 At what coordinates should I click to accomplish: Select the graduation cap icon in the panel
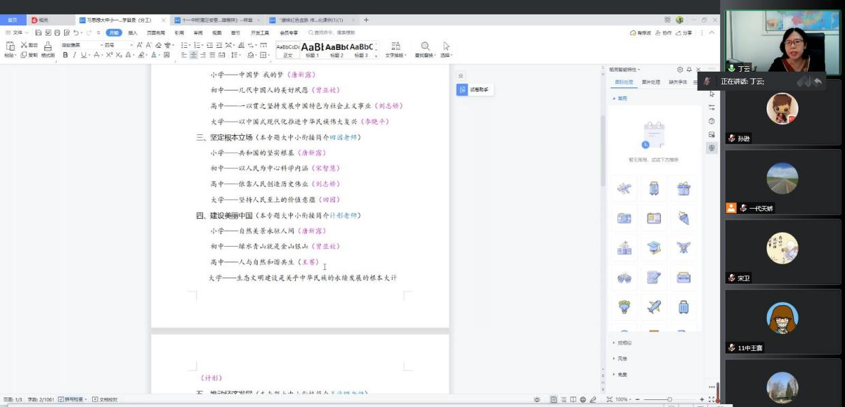pos(653,247)
